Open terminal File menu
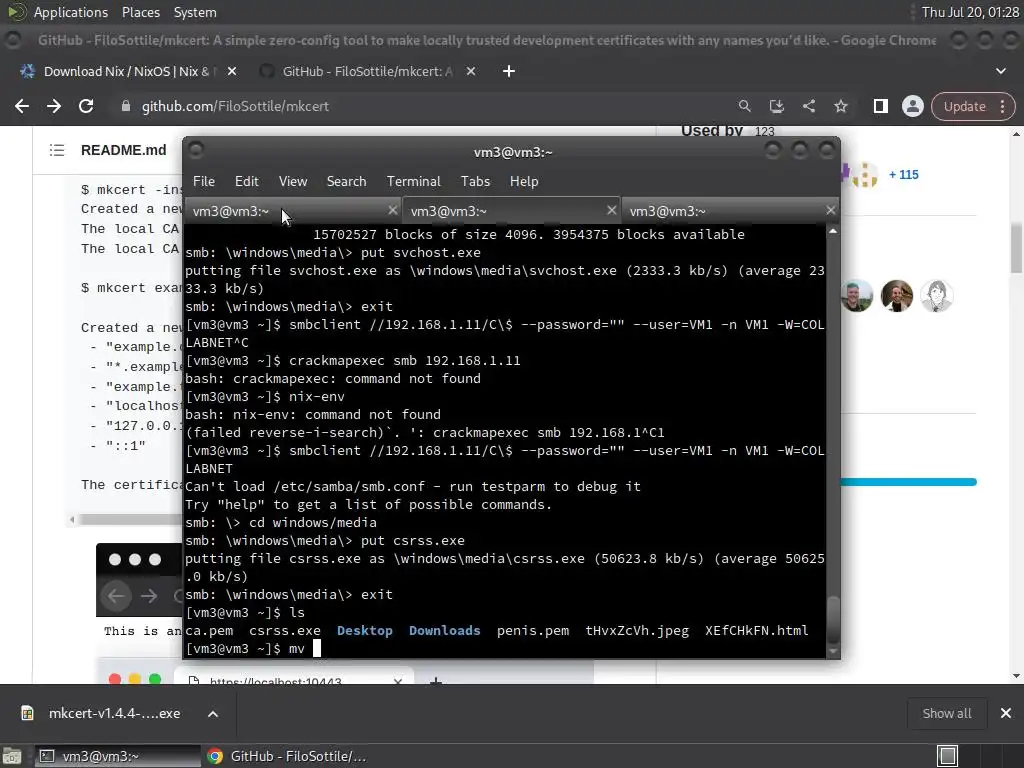Viewport: 1024px width, 768px height. (x=204, y=182)
